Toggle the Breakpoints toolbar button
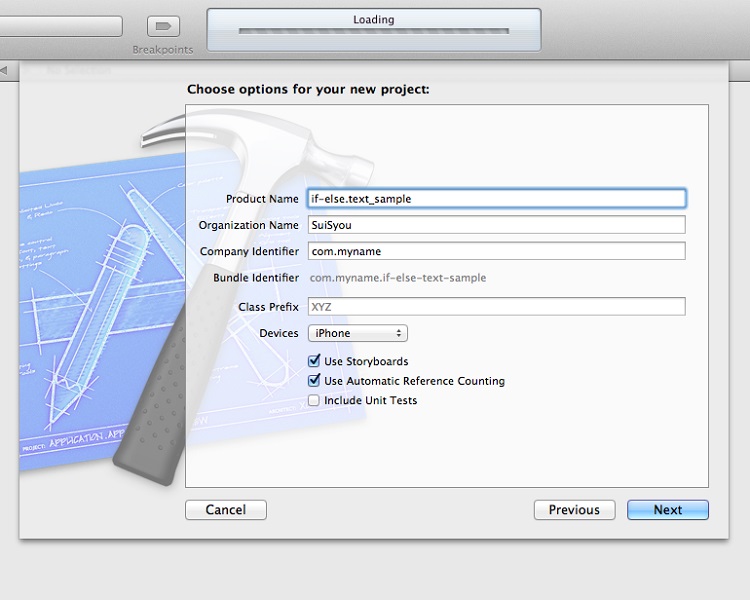Screen dimensions: 750x600 (x=163, y=26)
